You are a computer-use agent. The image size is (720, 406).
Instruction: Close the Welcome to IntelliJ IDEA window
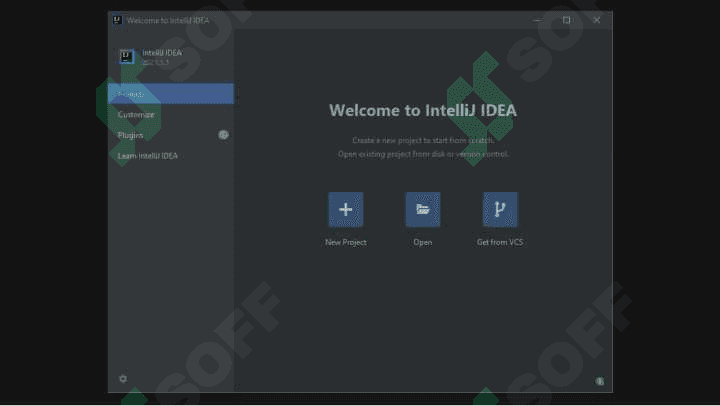(596, 20)
